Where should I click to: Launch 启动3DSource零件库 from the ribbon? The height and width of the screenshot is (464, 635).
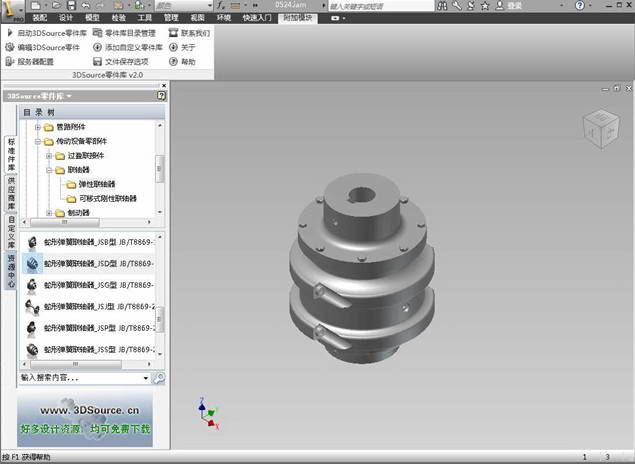point(47,33)
